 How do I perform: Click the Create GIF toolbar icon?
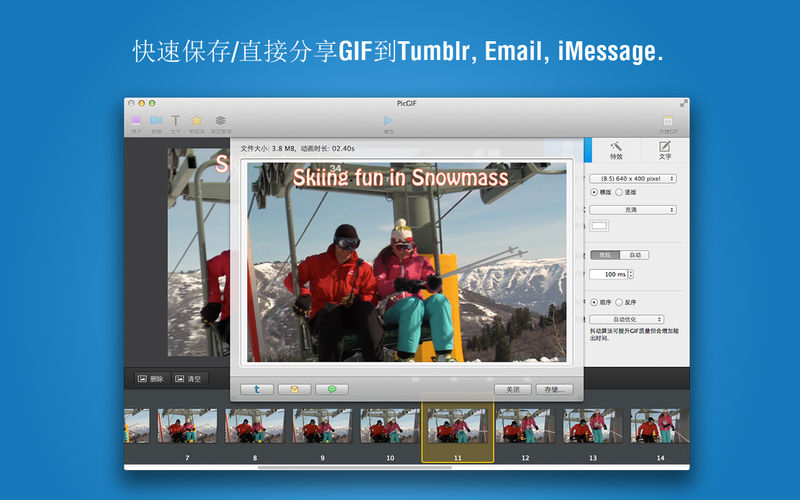coord(667,121)
